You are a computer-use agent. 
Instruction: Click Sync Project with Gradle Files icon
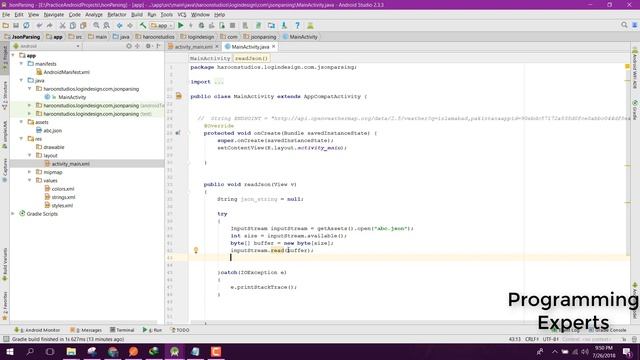click(258, 25)
